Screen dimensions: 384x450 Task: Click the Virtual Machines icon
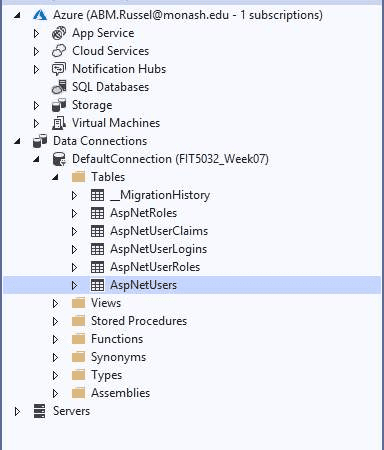click(x=59, y=123)
